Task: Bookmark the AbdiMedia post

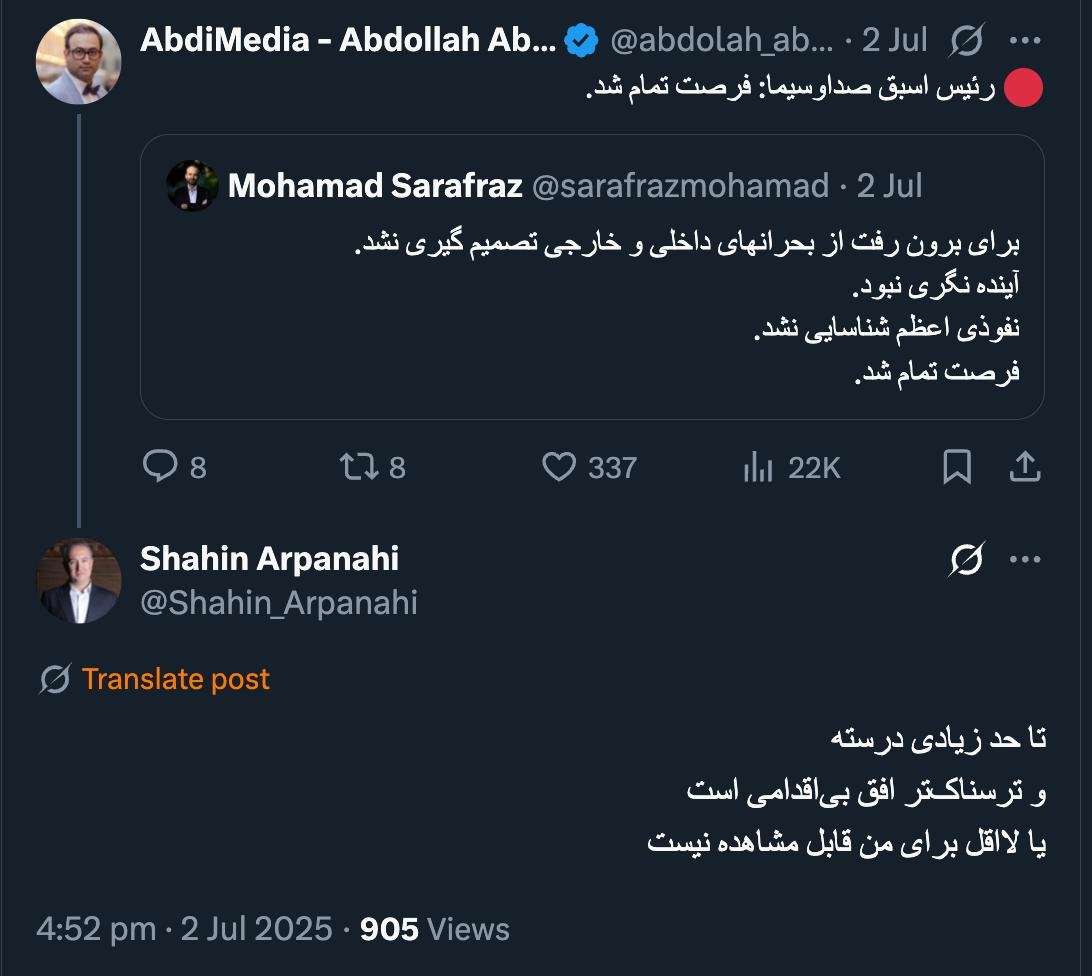Action: click(x=957, y=467)
